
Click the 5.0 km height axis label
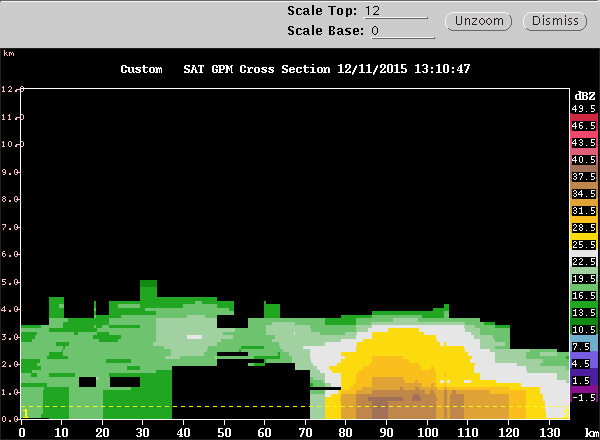point(10,282)
